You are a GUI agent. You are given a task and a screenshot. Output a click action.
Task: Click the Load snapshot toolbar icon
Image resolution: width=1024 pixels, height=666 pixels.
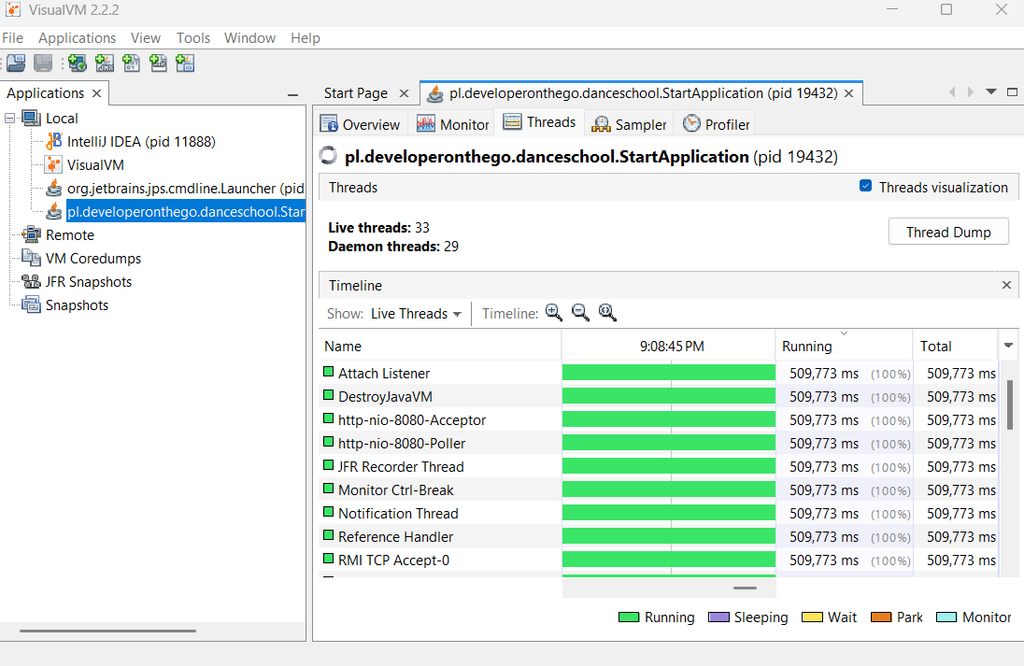click(16, 63)
